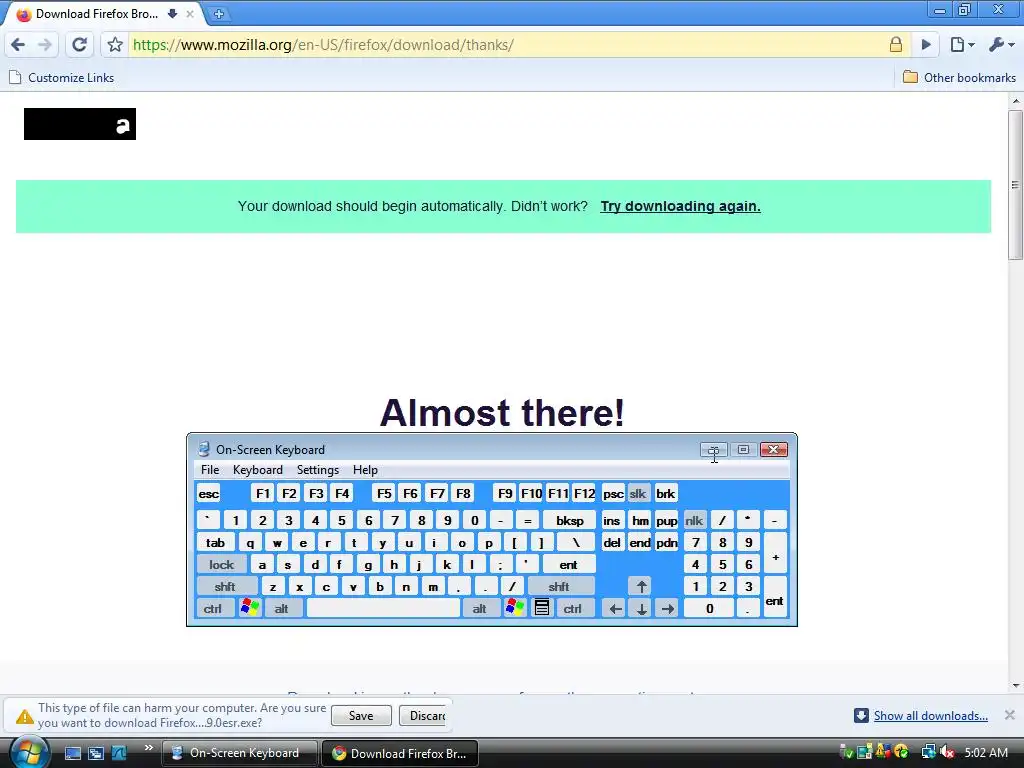Screen dimensions: 1024x768
Task: Click the context menu key on keyboard
Action: 541,609
